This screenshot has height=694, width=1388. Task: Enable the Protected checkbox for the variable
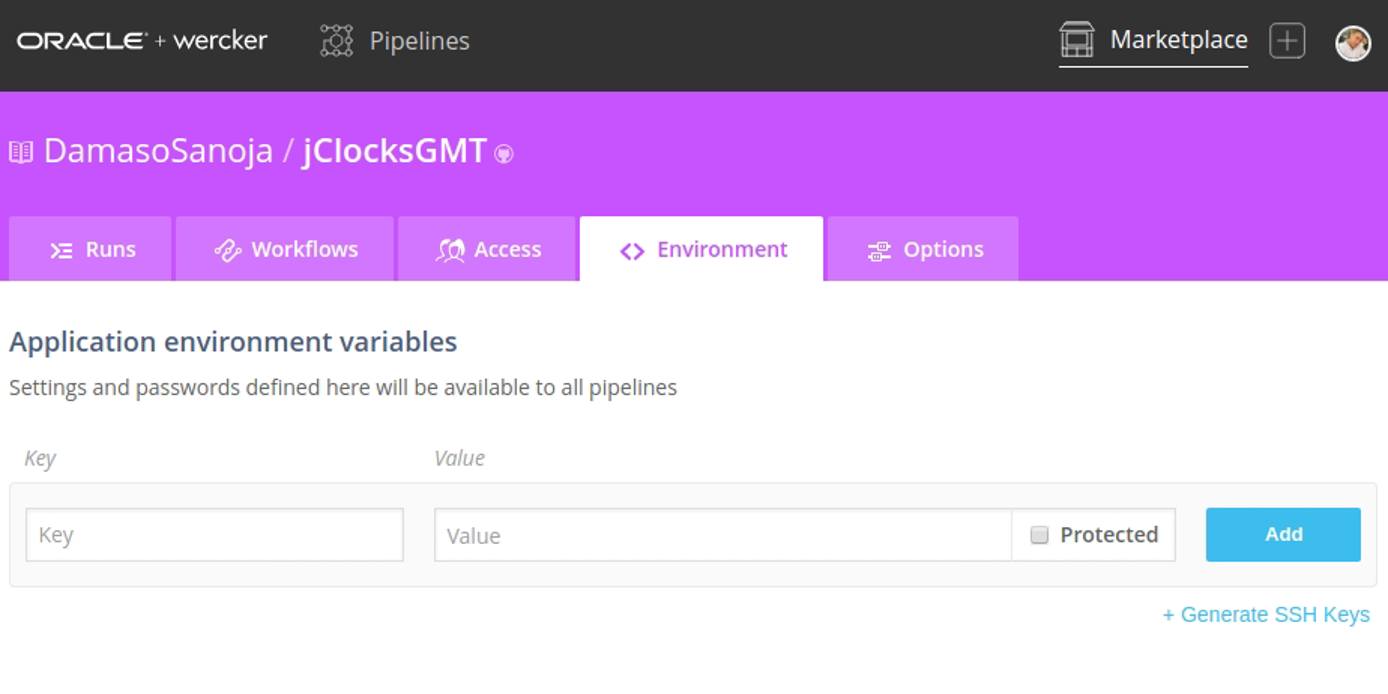point(1040,535)
